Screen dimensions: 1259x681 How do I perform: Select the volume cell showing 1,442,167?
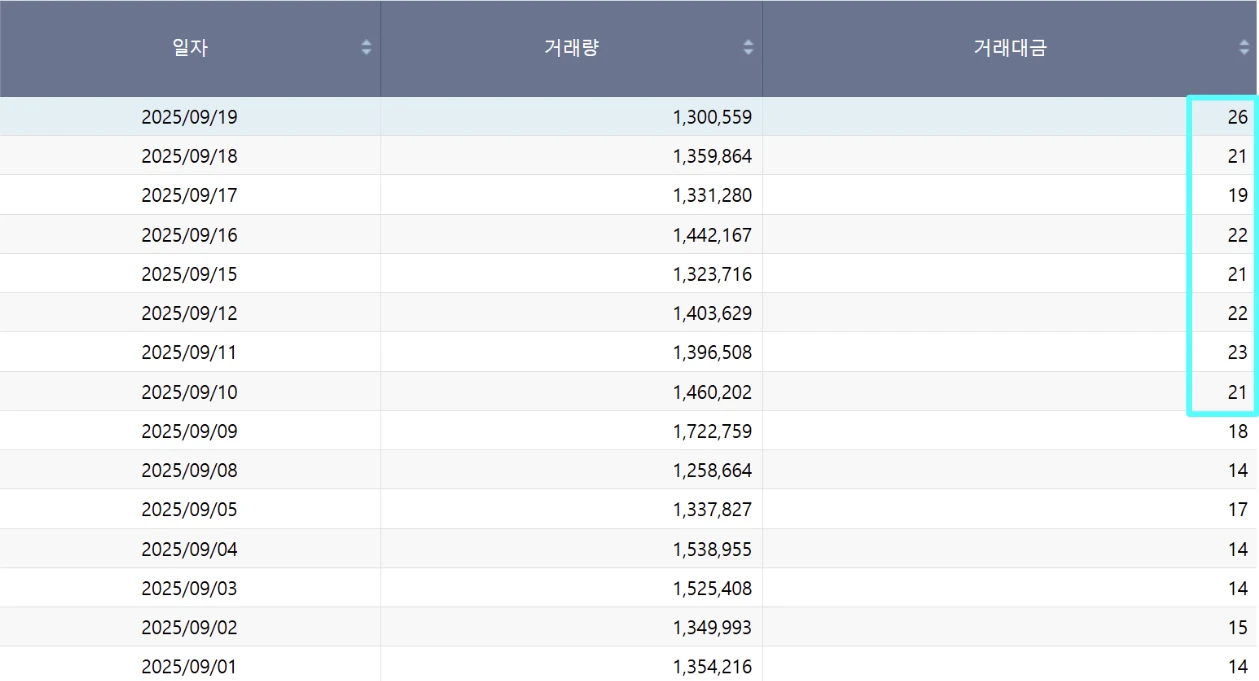(712, 235)
